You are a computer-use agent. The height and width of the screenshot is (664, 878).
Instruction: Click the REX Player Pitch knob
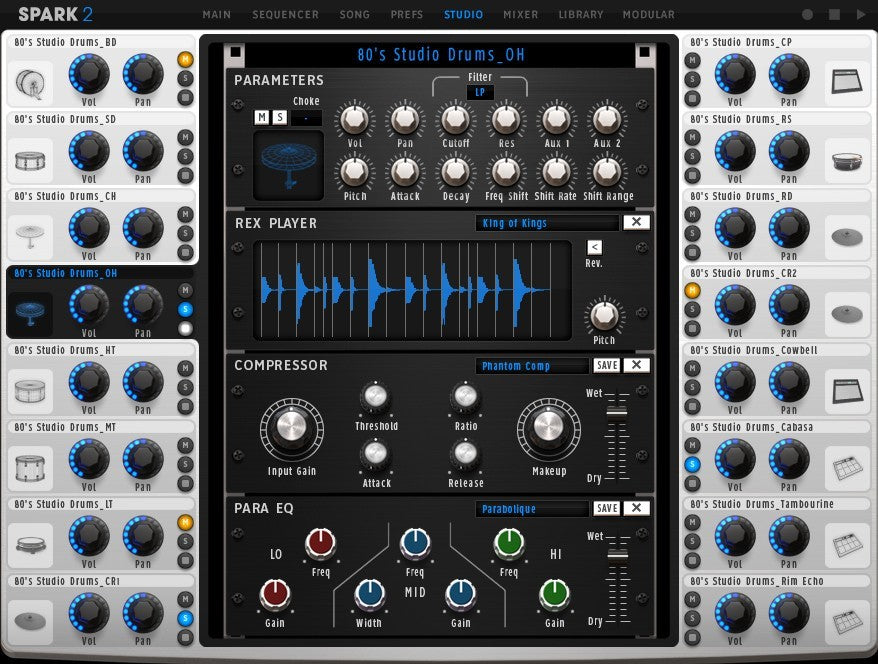tap(604, 316)
